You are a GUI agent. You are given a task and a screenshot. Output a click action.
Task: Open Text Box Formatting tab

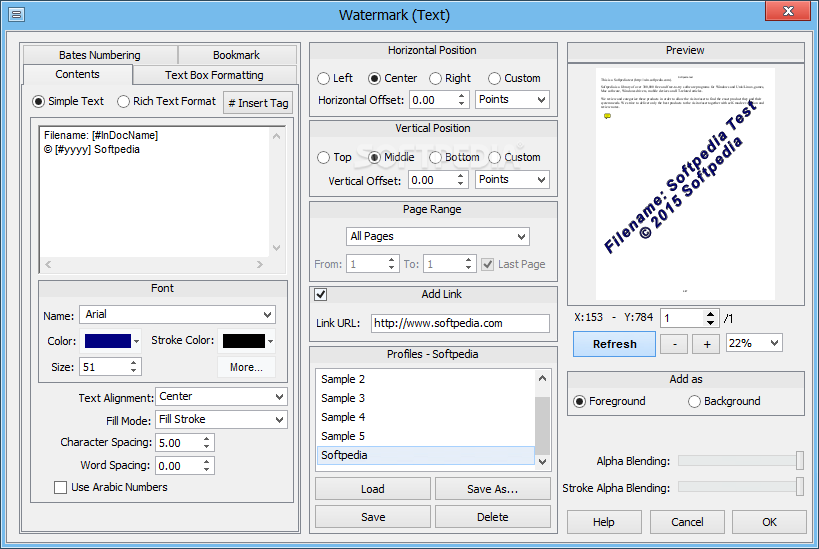pos(214,75)
